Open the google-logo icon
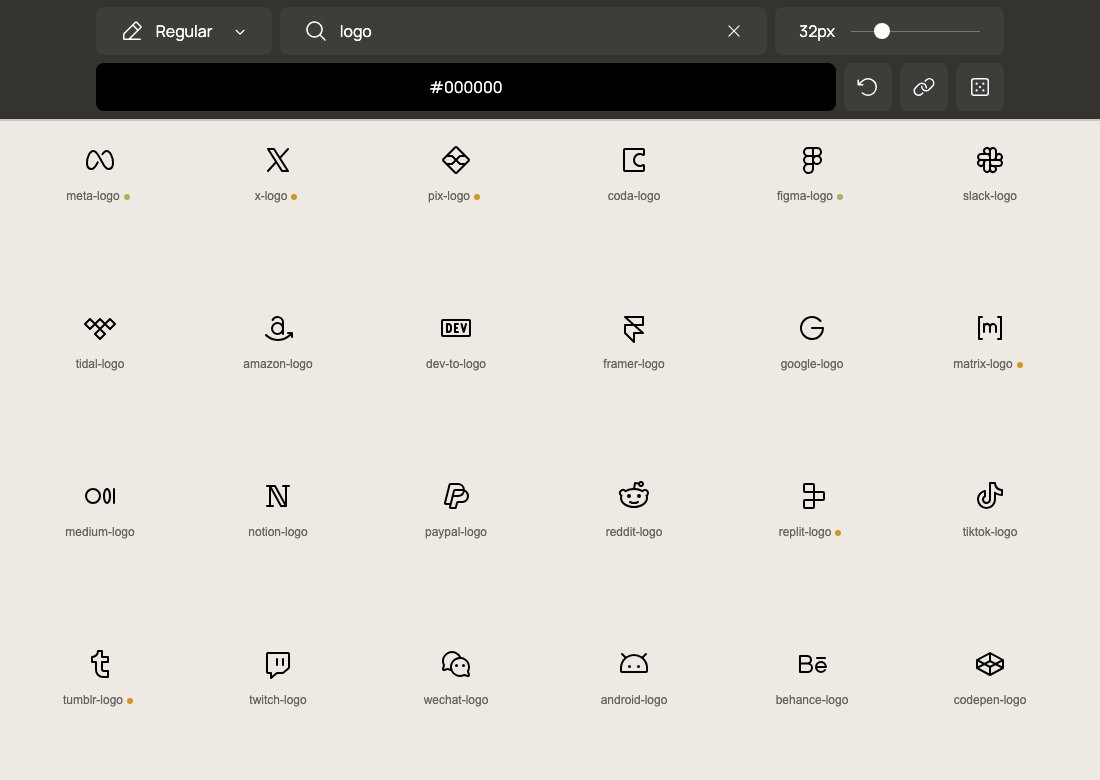 click(x=812, y=328)
